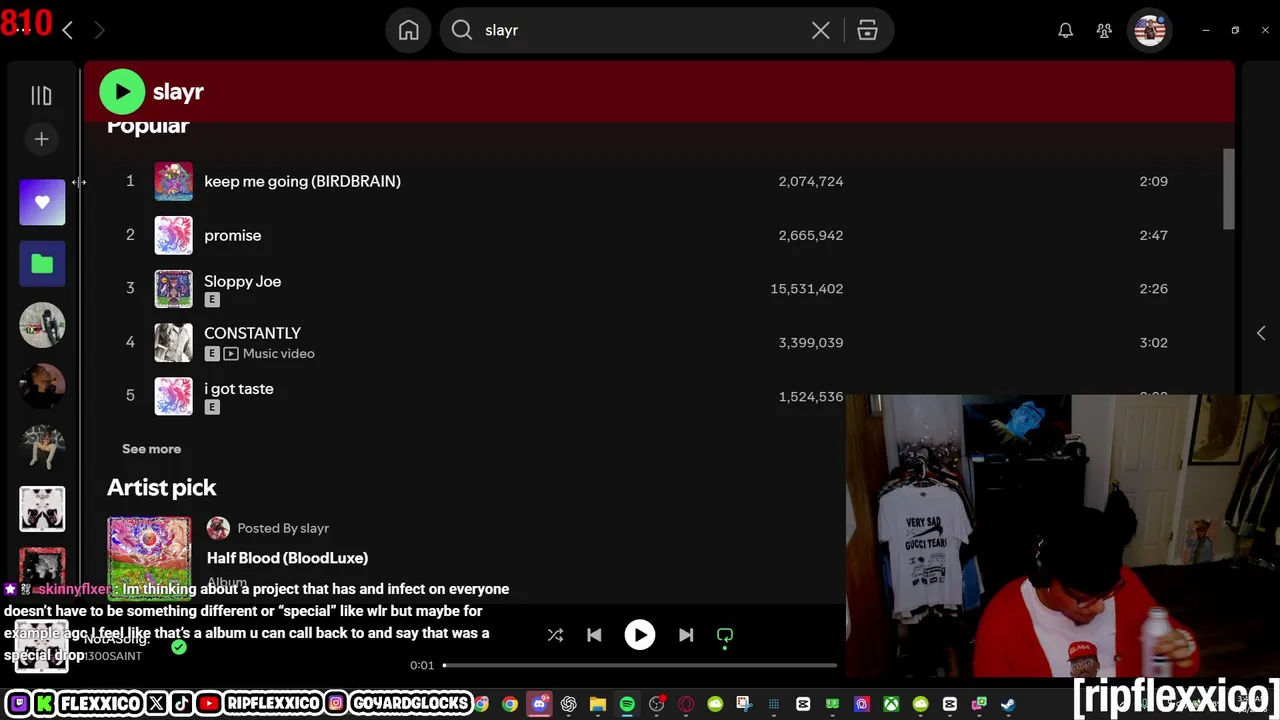Click play count 15,531,402
The height and width of the screenshot is (720, 1280).
[x=807, y=288]
